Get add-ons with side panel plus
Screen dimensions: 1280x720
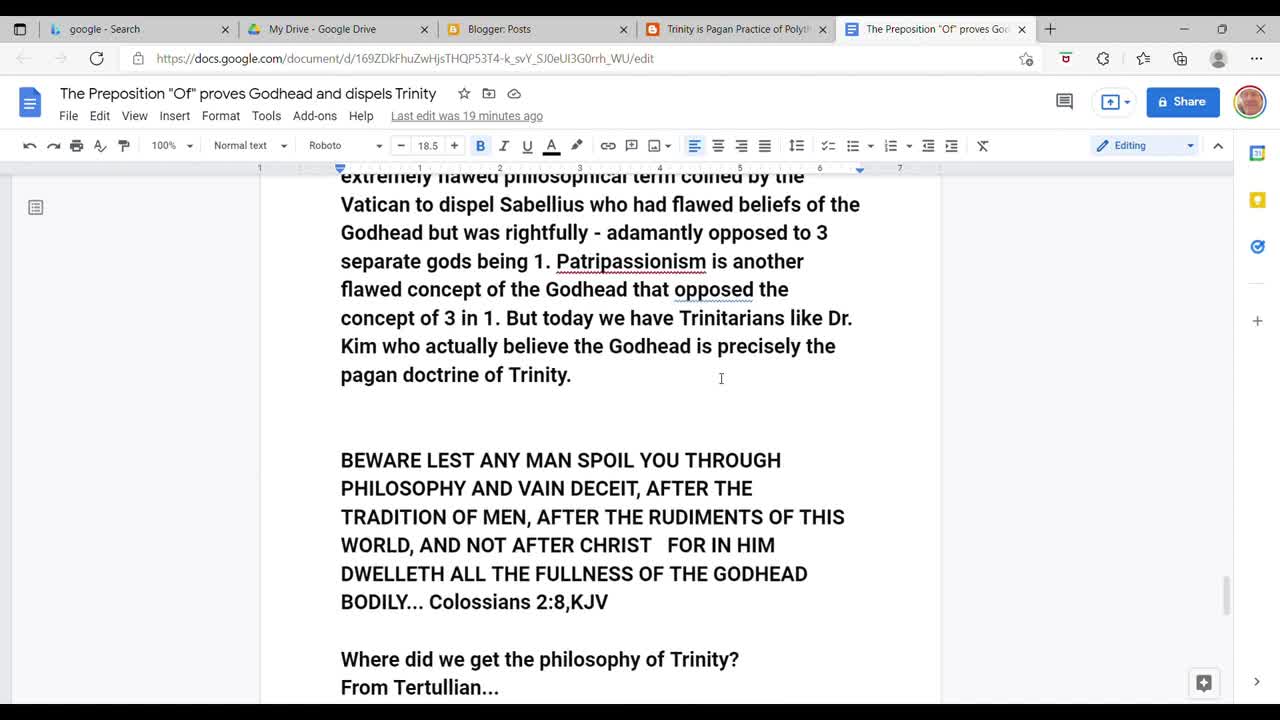[x=1258, y=321]
